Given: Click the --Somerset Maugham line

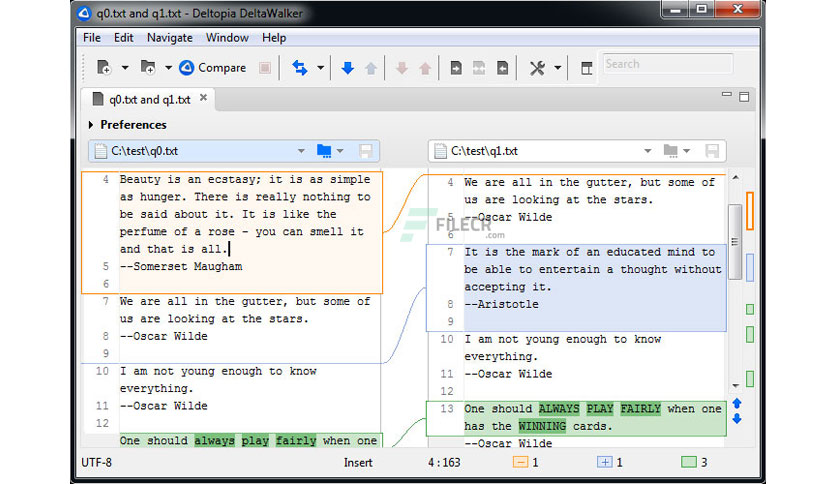Looking at the screenshot, I should (x=181, y=267).
